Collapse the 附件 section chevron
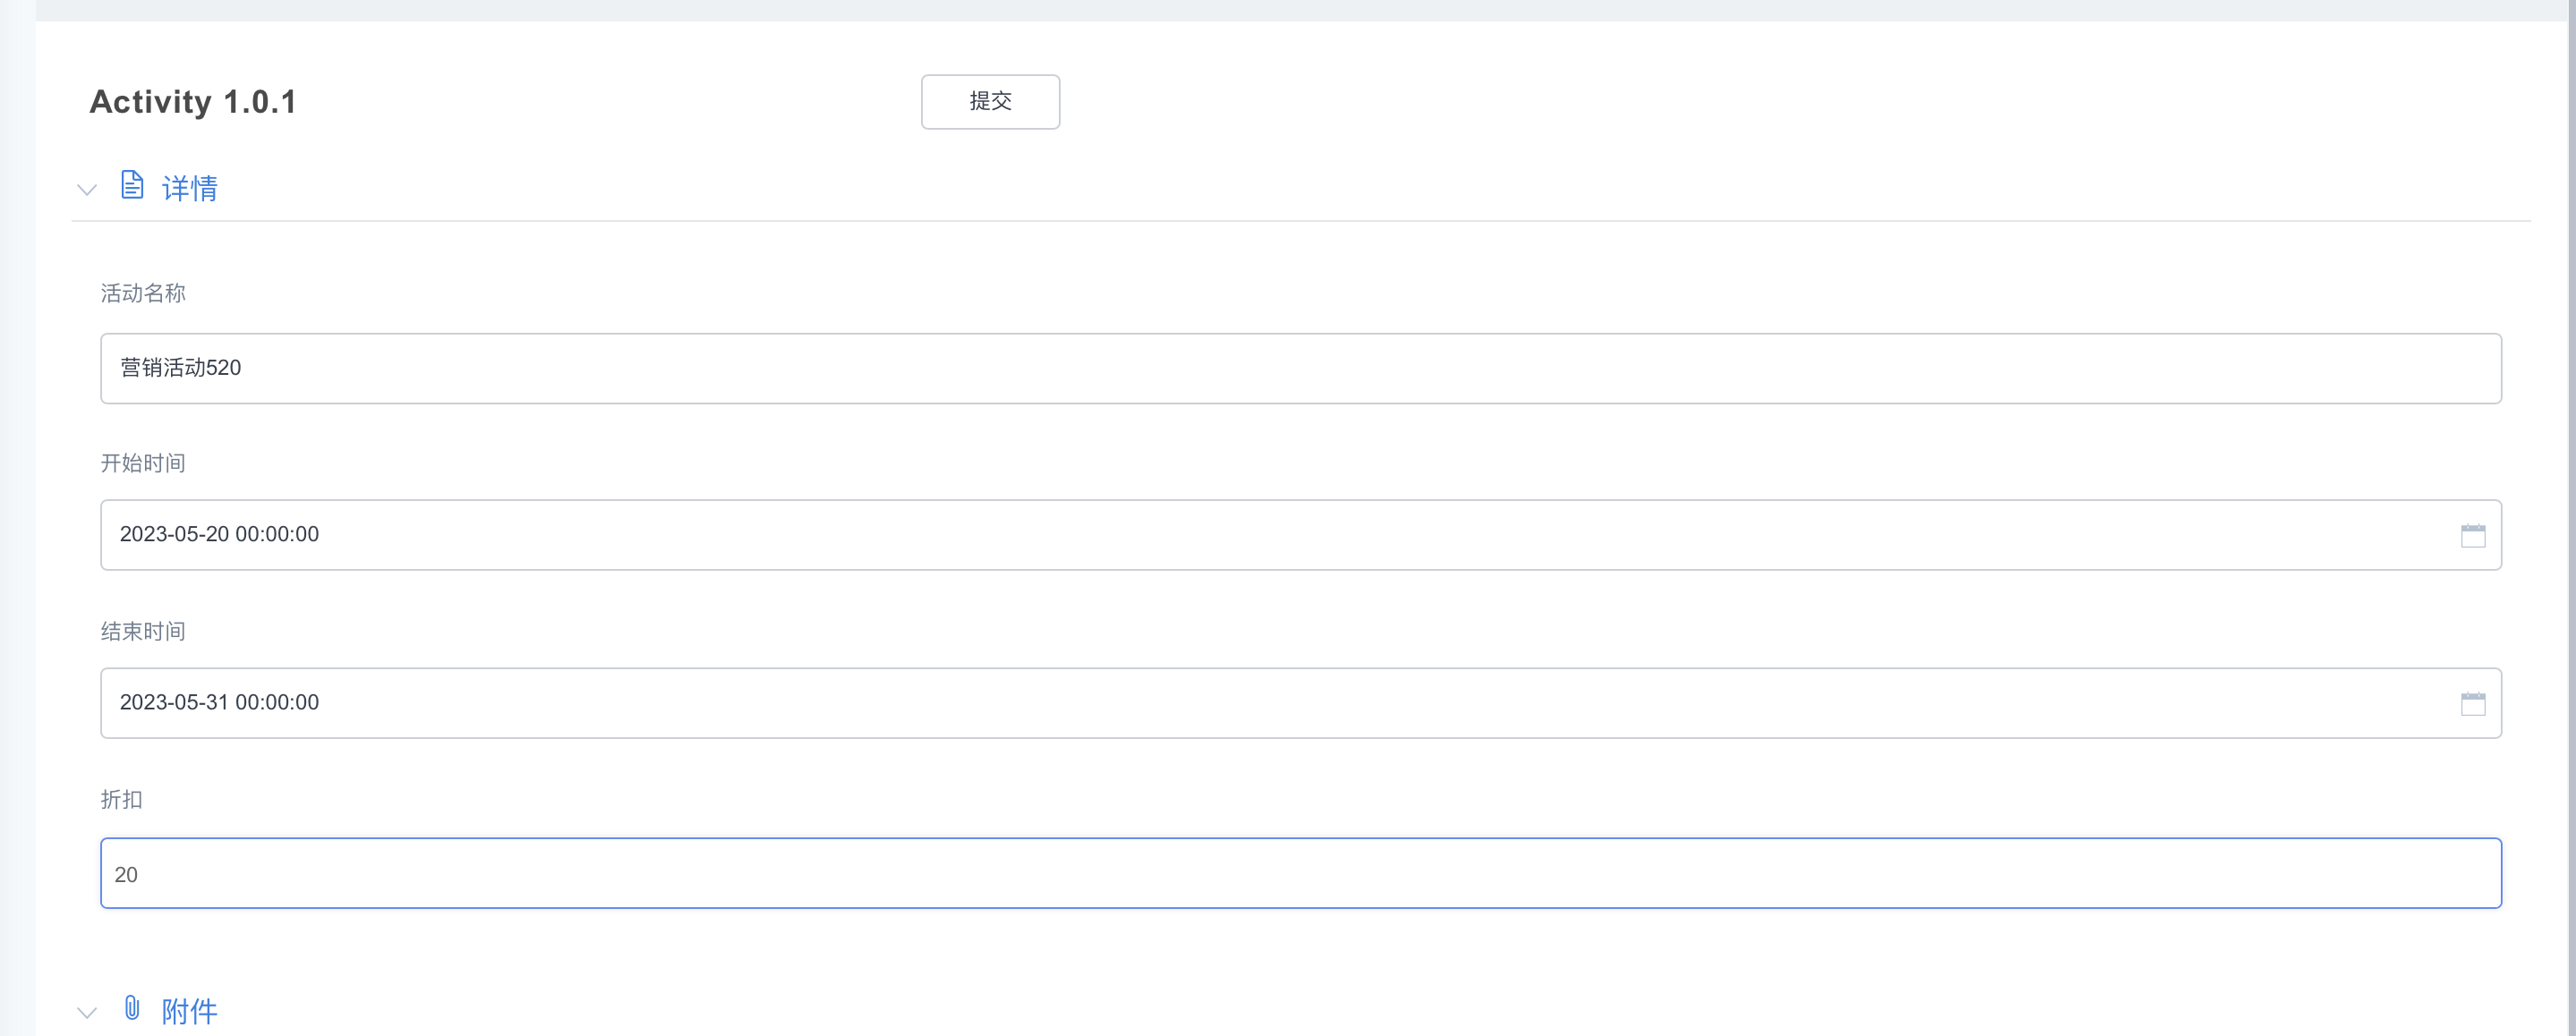This screenshot has height=1036, width=2576. pyautogui.click(x=87, y=1012)
